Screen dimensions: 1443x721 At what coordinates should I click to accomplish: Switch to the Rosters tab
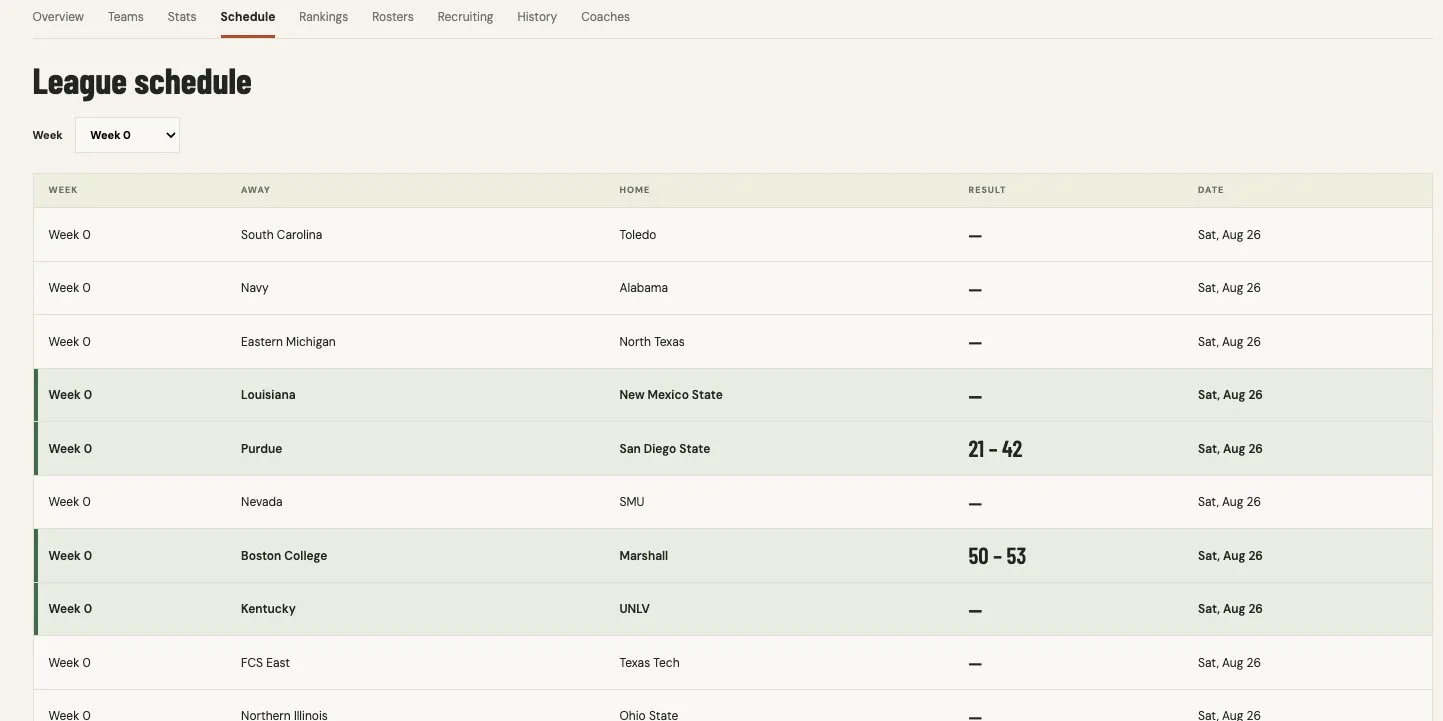coord(392,17)
